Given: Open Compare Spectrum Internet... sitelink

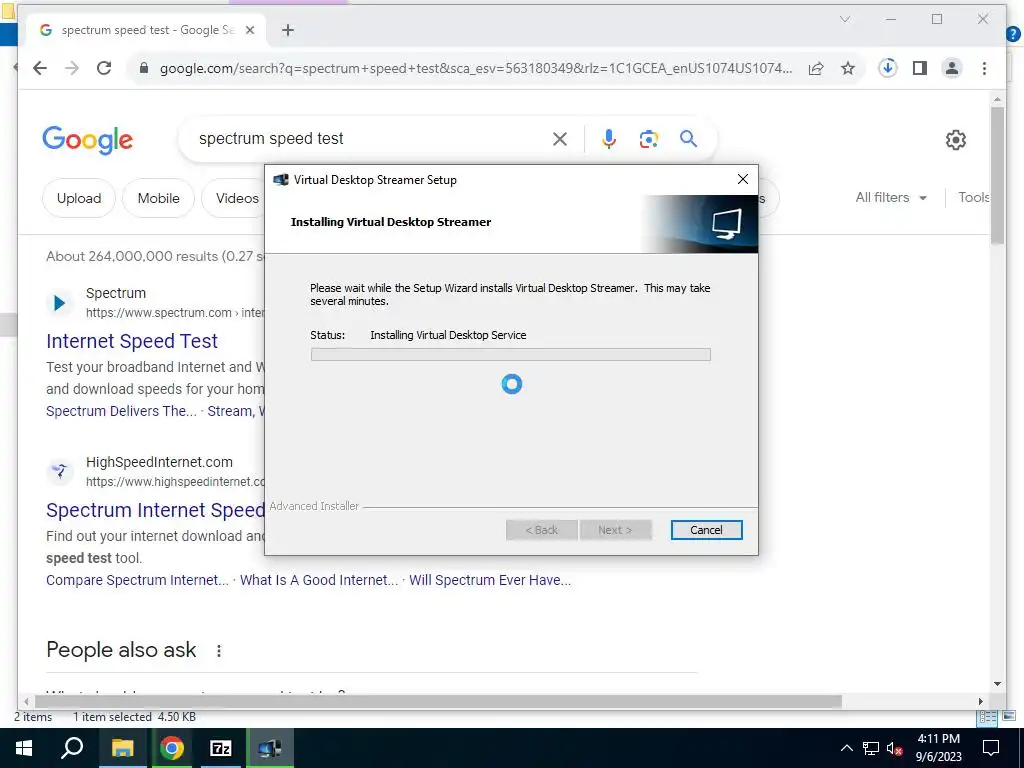Looking at the screenshot, I should [137, 580].
